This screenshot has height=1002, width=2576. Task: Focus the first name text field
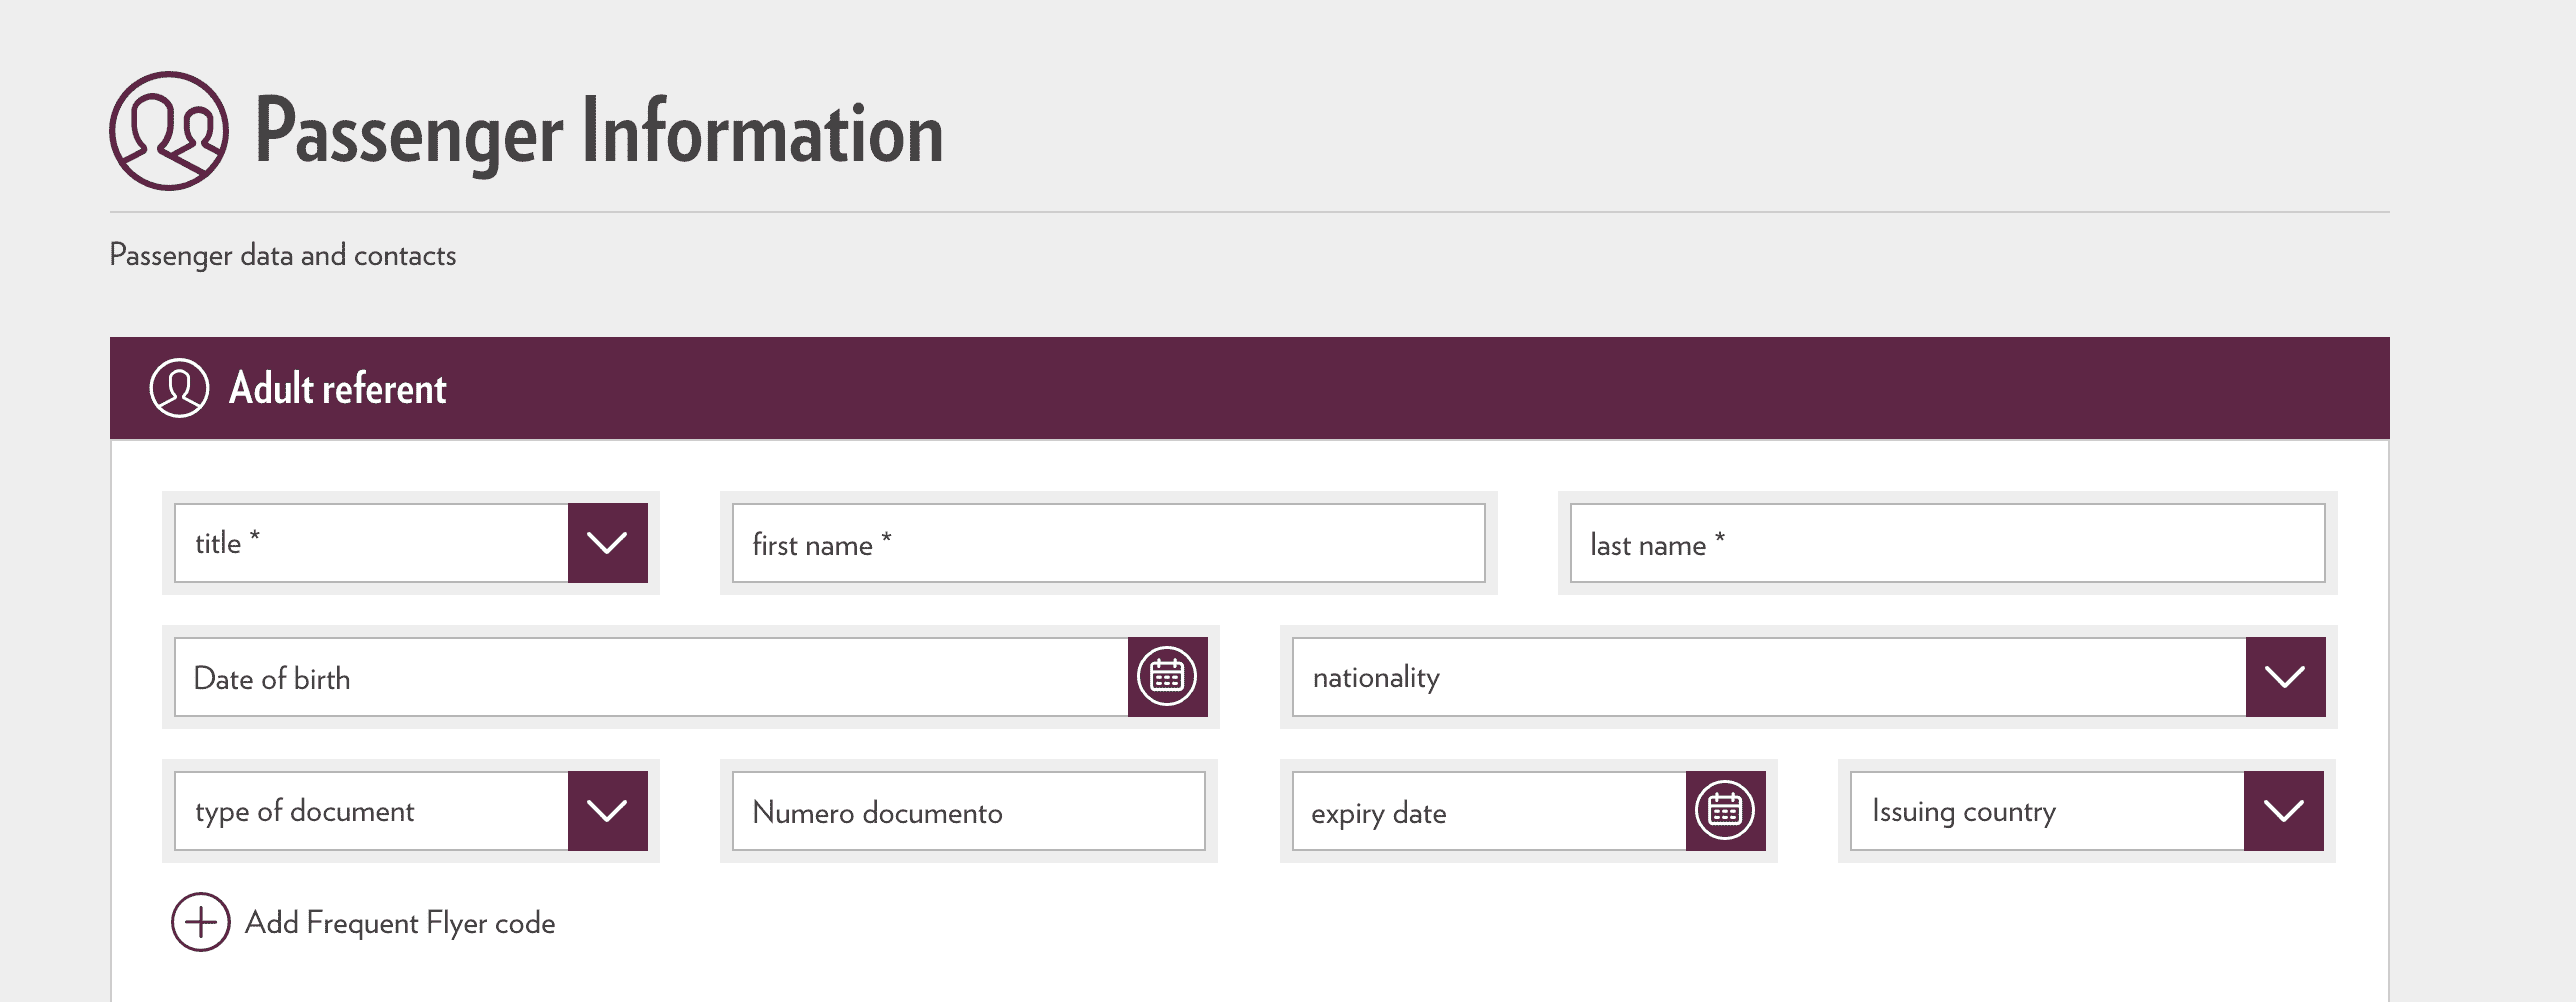1108,543
